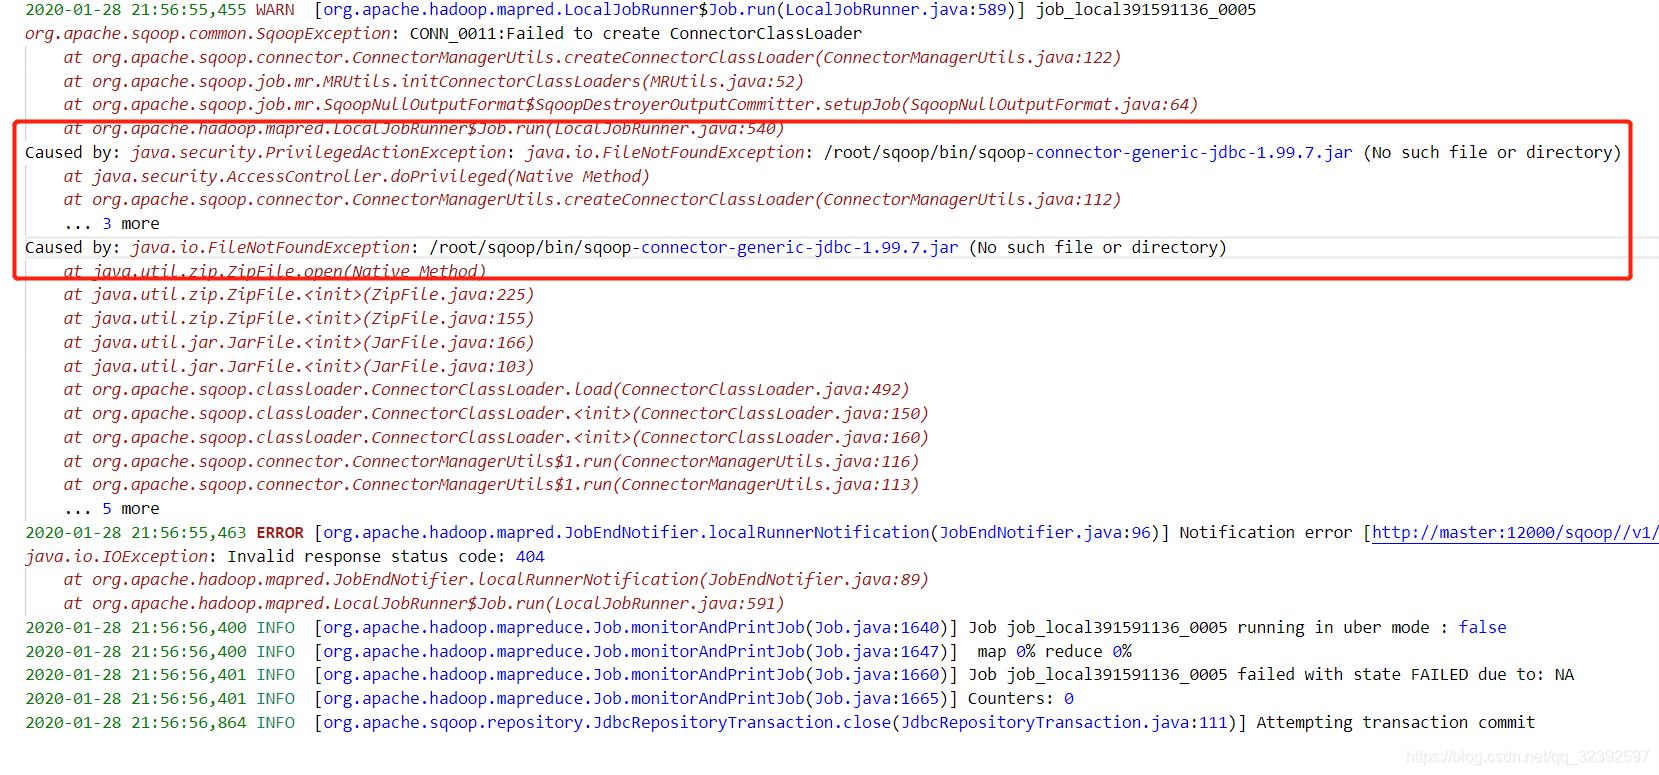The height and width of the screenshot is (775, 1659).
Task: Click 'java.security.PrivilegedActionException' exception name
Action: [318, 153]
